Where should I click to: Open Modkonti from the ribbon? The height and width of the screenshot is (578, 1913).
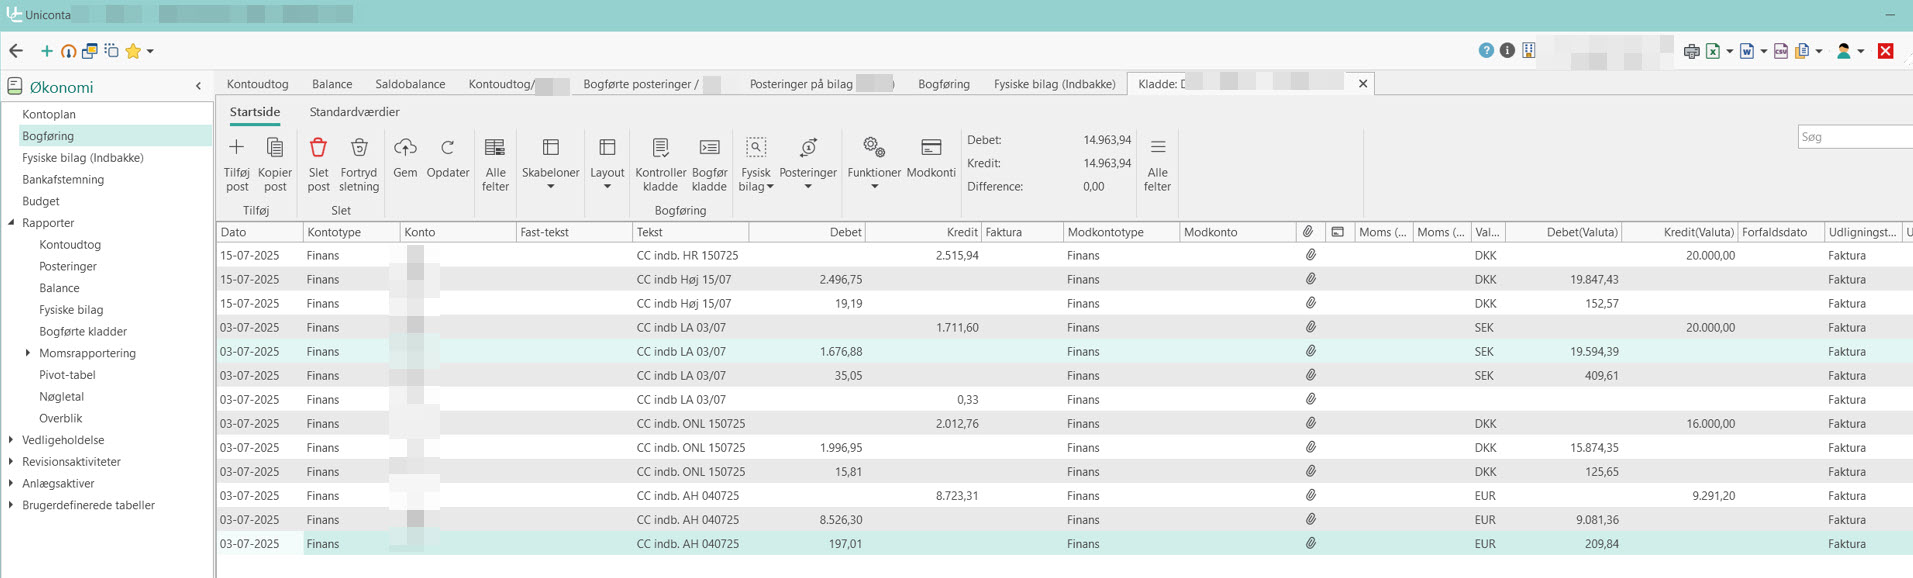[931, 159]
